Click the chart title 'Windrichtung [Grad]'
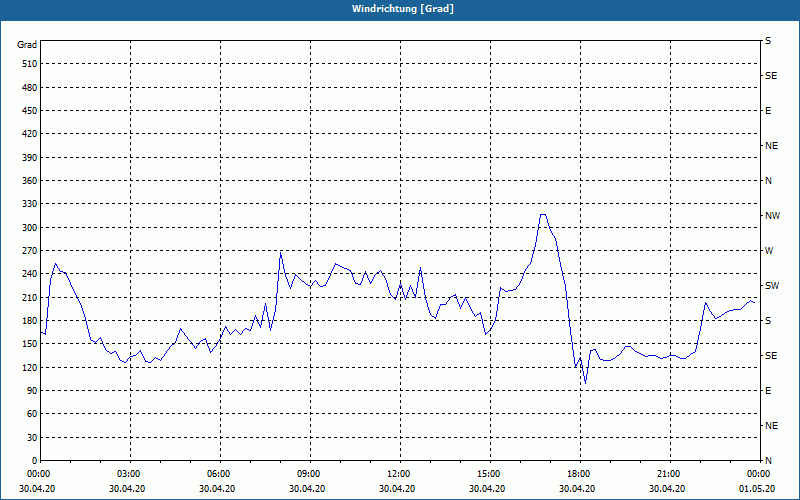Screen dimensions: 800x500 point(403,9)
